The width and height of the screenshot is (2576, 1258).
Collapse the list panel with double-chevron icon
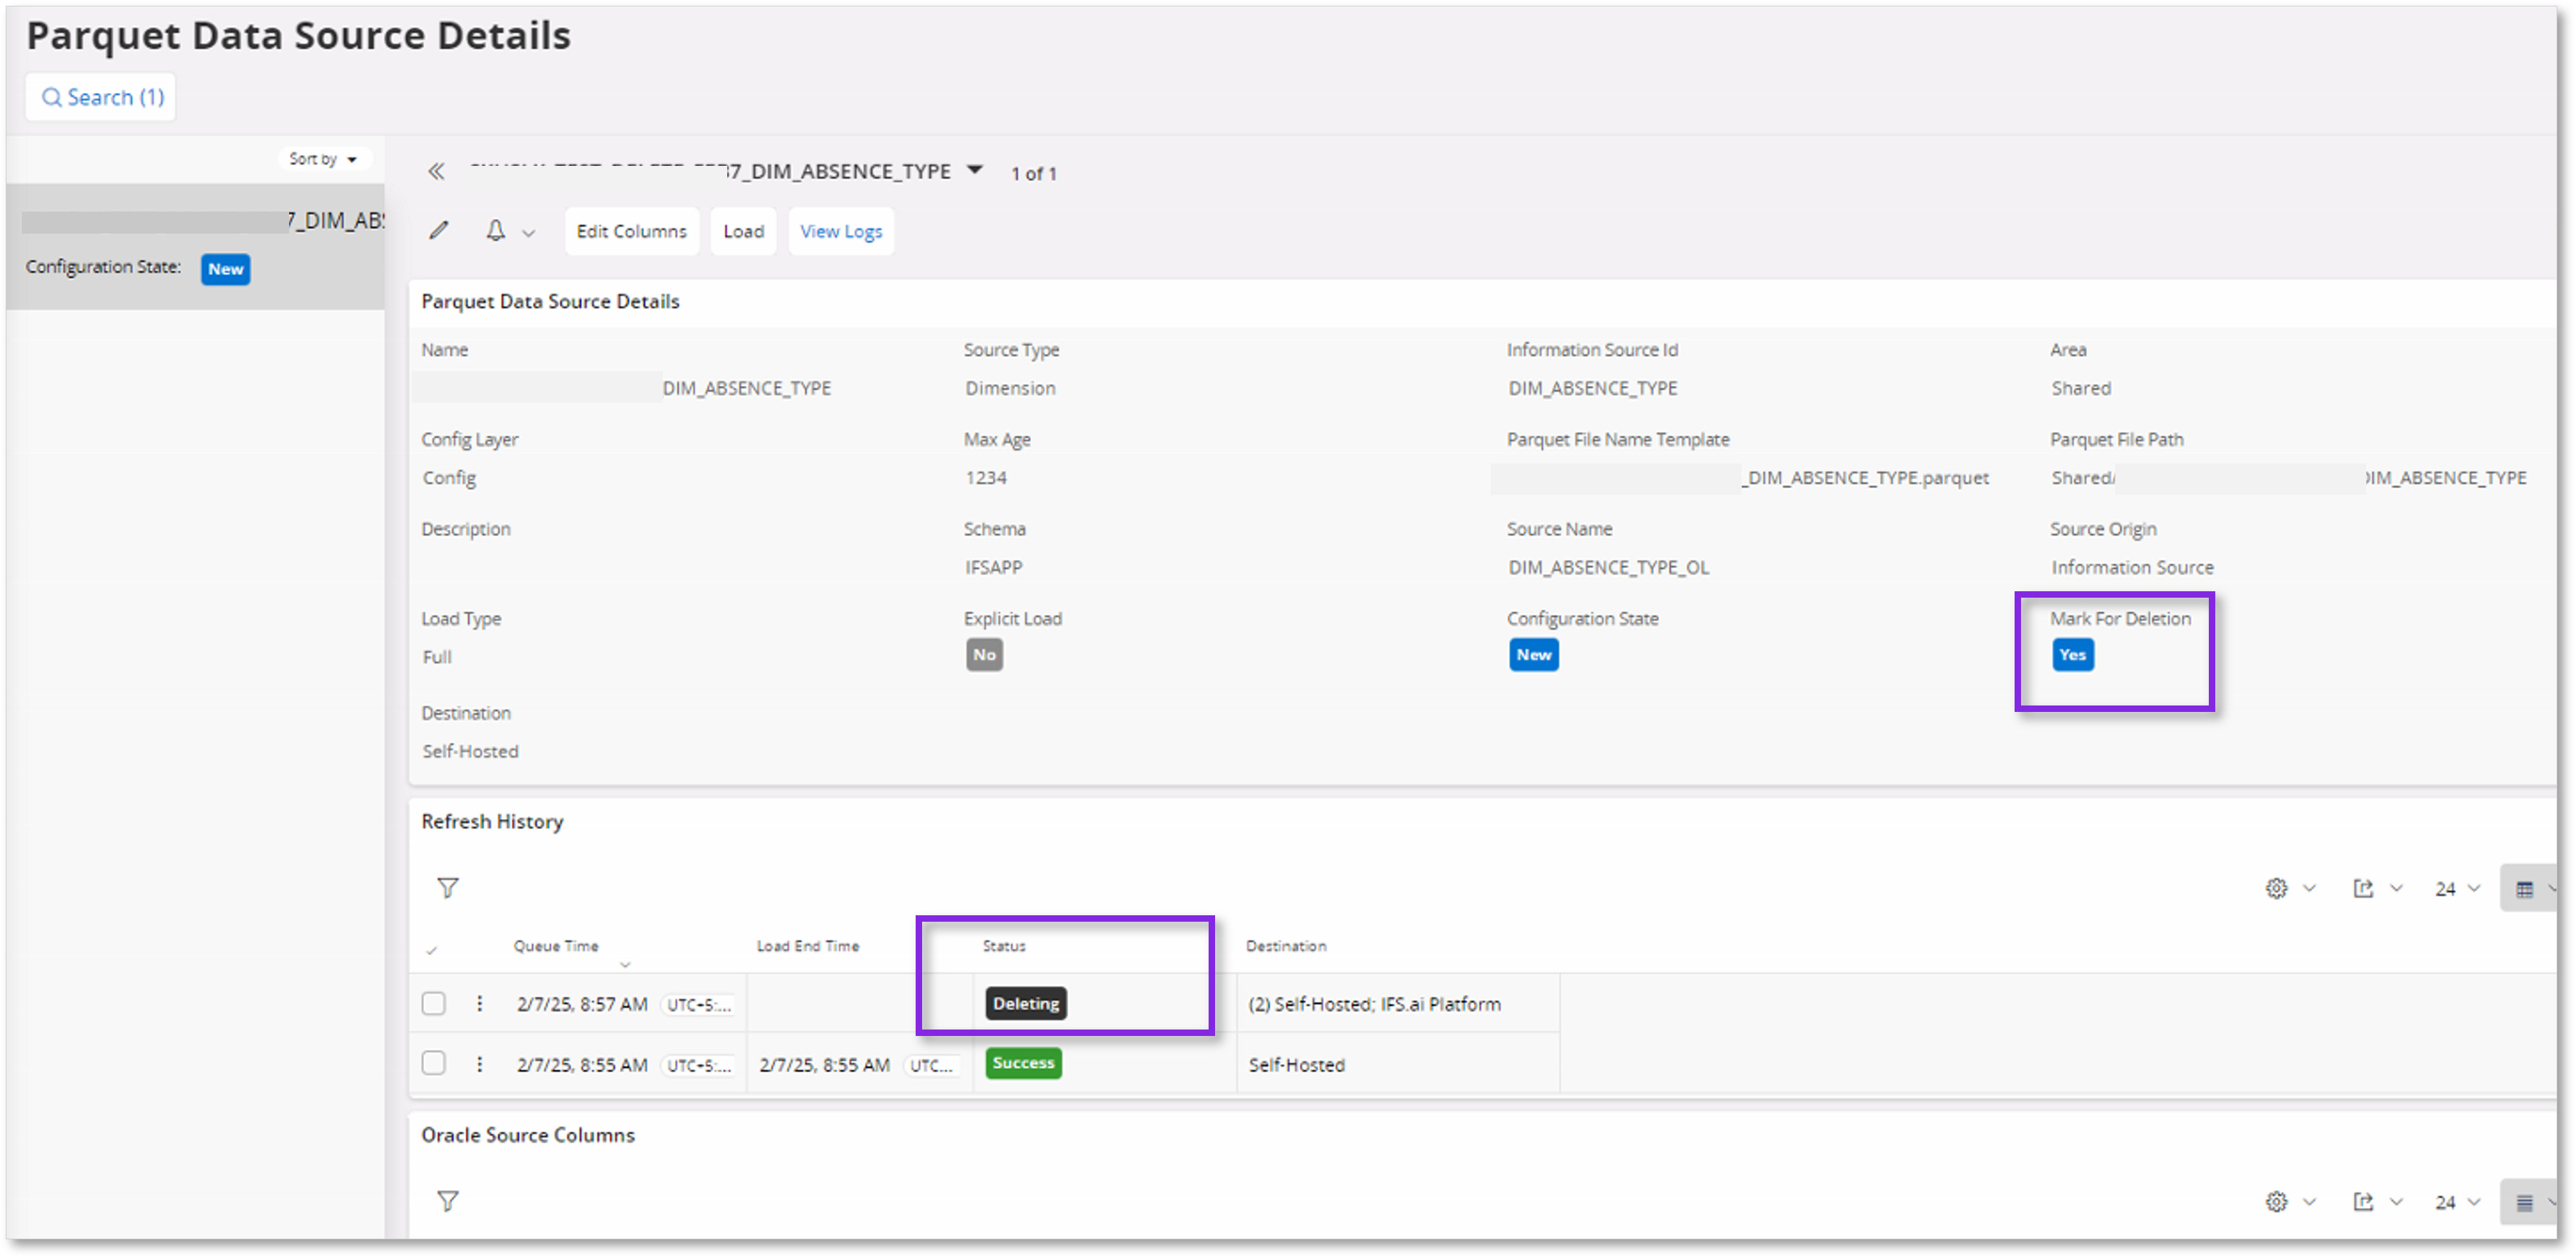click(436, 172)
